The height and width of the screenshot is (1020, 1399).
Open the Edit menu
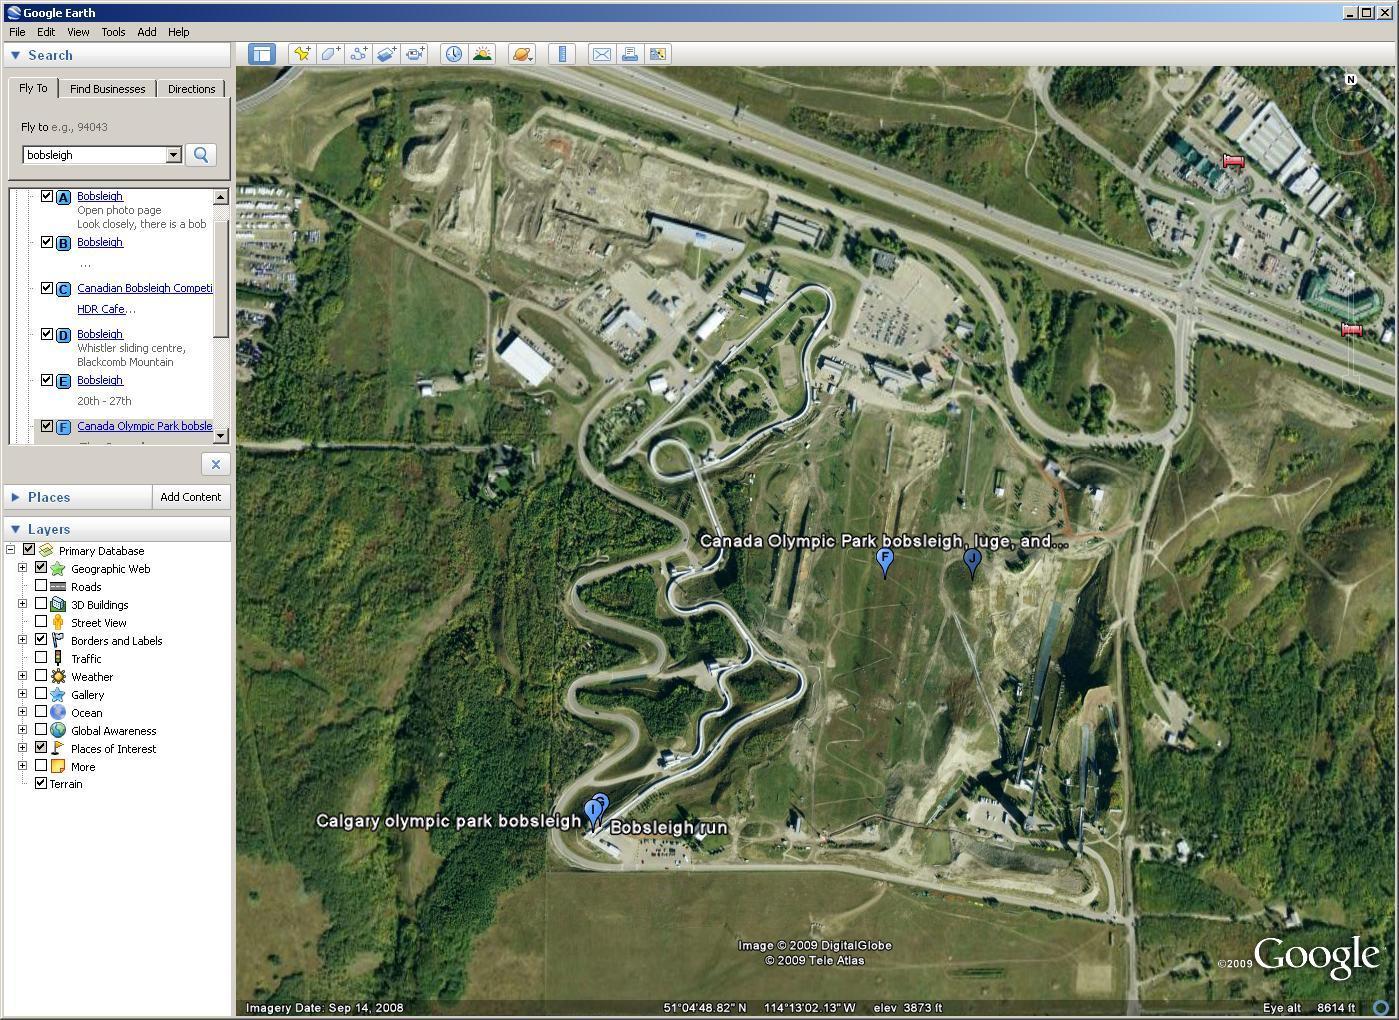pyautogui.click(x=46, y=32)
